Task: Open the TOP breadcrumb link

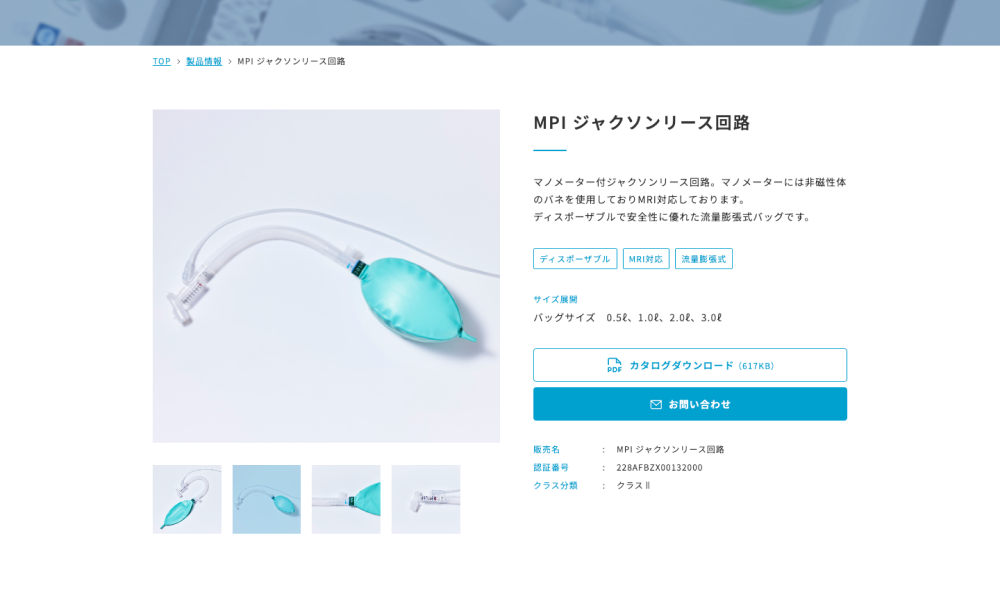Action: 161,61
